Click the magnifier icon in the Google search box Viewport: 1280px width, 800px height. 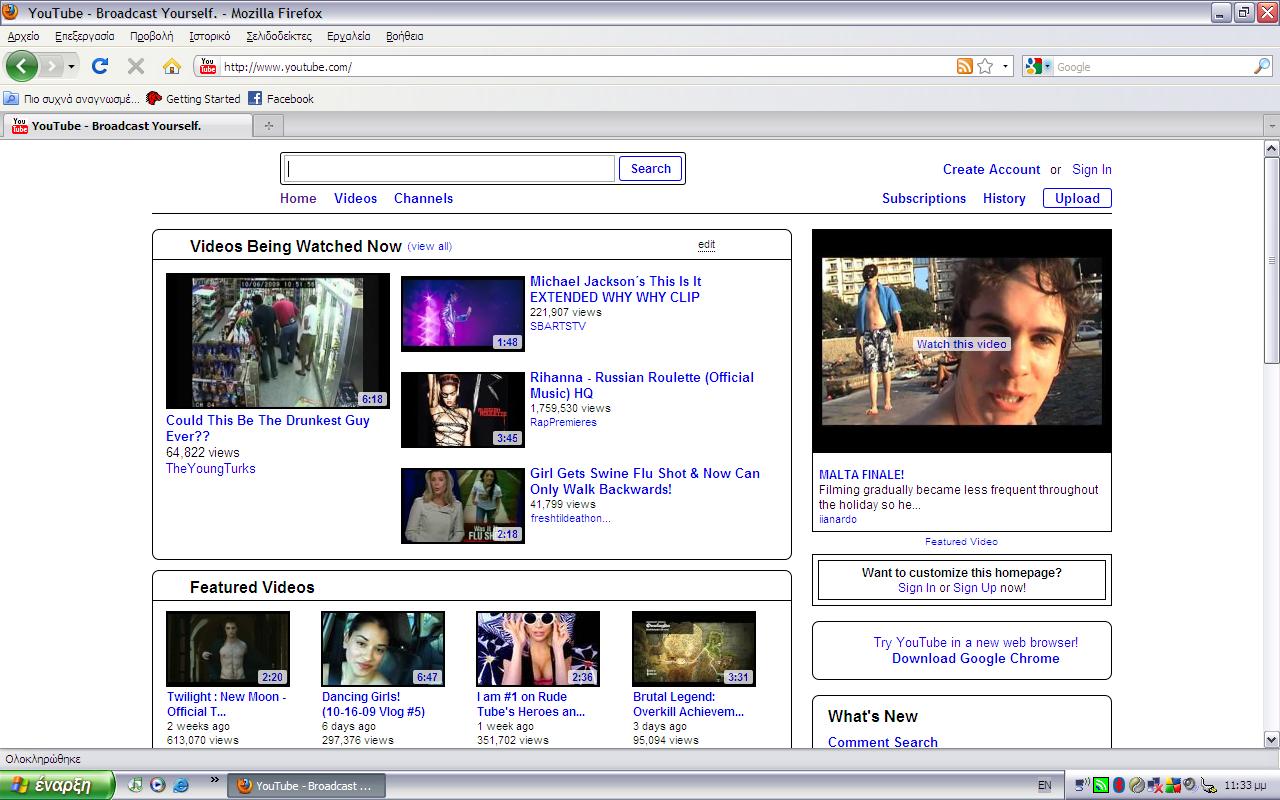pos(1262,67)
